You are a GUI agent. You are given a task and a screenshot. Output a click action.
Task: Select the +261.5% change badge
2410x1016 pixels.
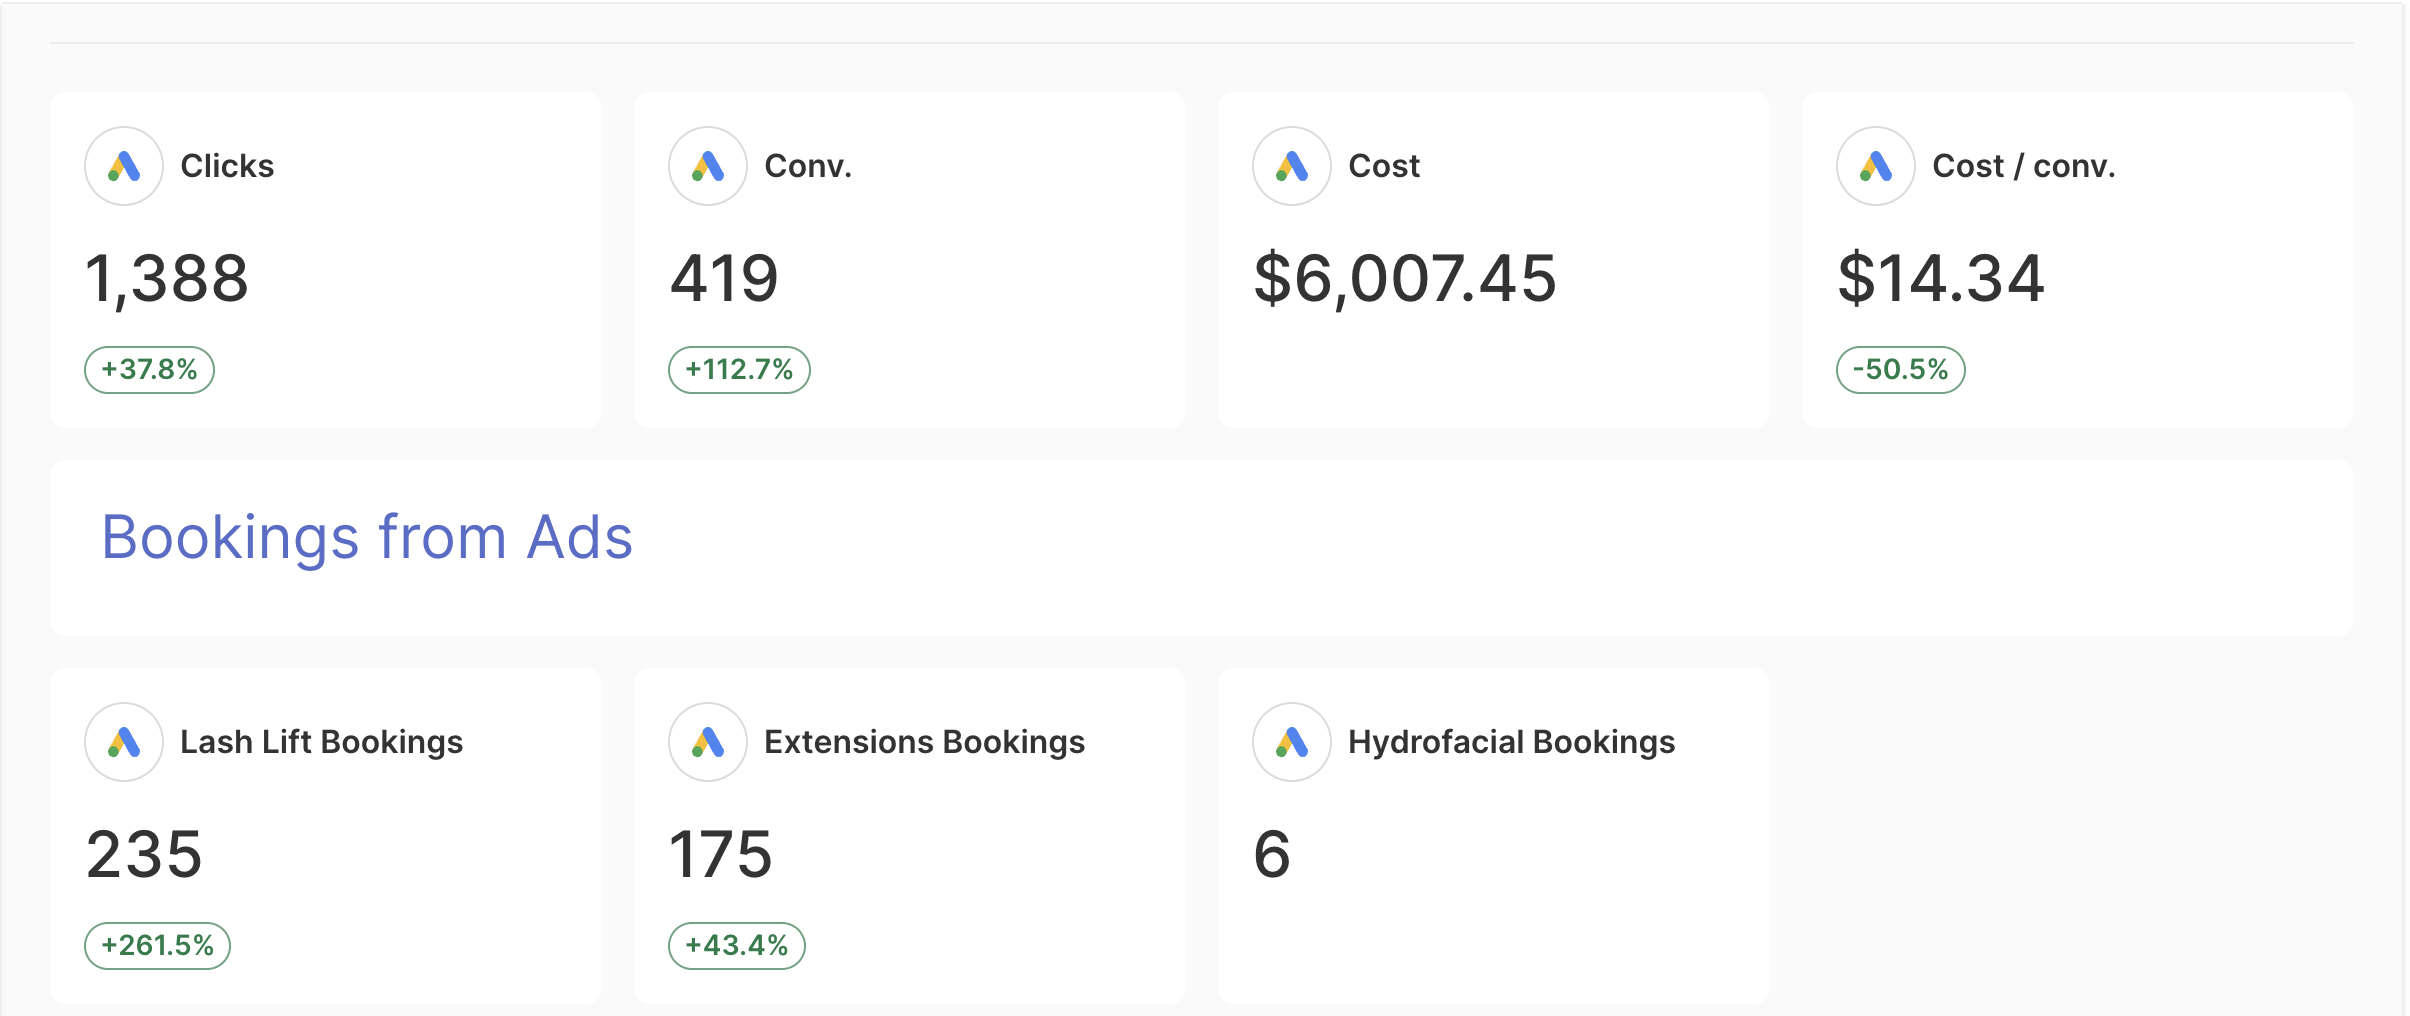click(x=157, y=946)
